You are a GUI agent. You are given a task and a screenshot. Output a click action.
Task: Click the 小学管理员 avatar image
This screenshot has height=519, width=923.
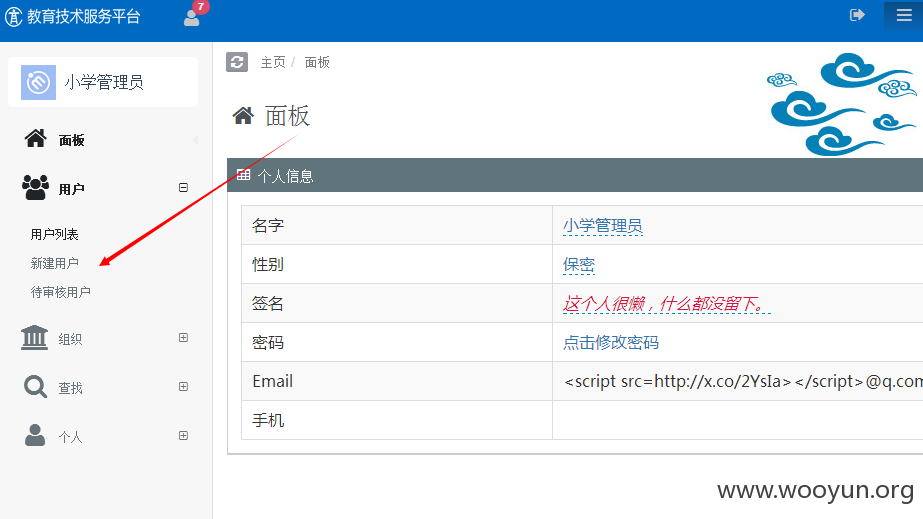pos(38,82)
